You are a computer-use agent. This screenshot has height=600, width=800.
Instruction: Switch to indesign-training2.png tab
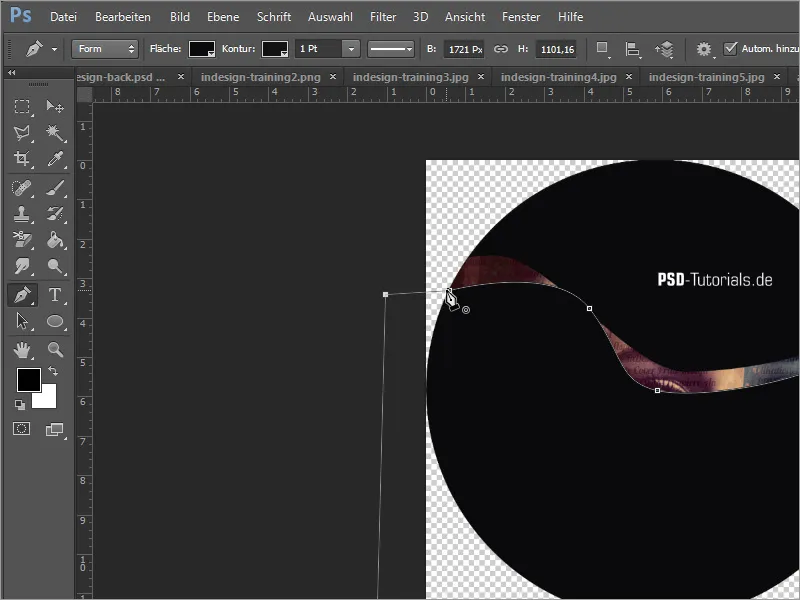tap(261, 77)
